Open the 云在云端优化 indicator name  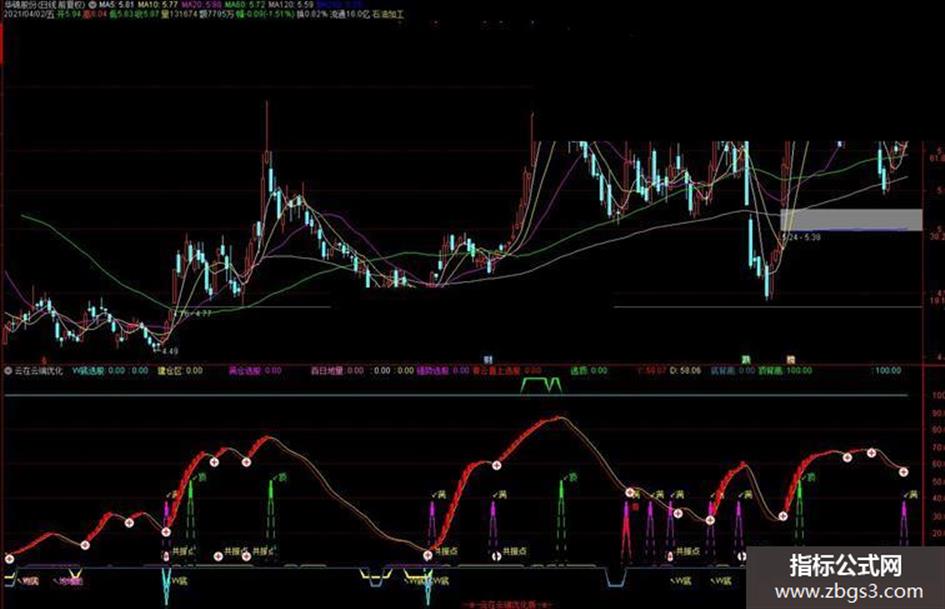coord(39,371)
